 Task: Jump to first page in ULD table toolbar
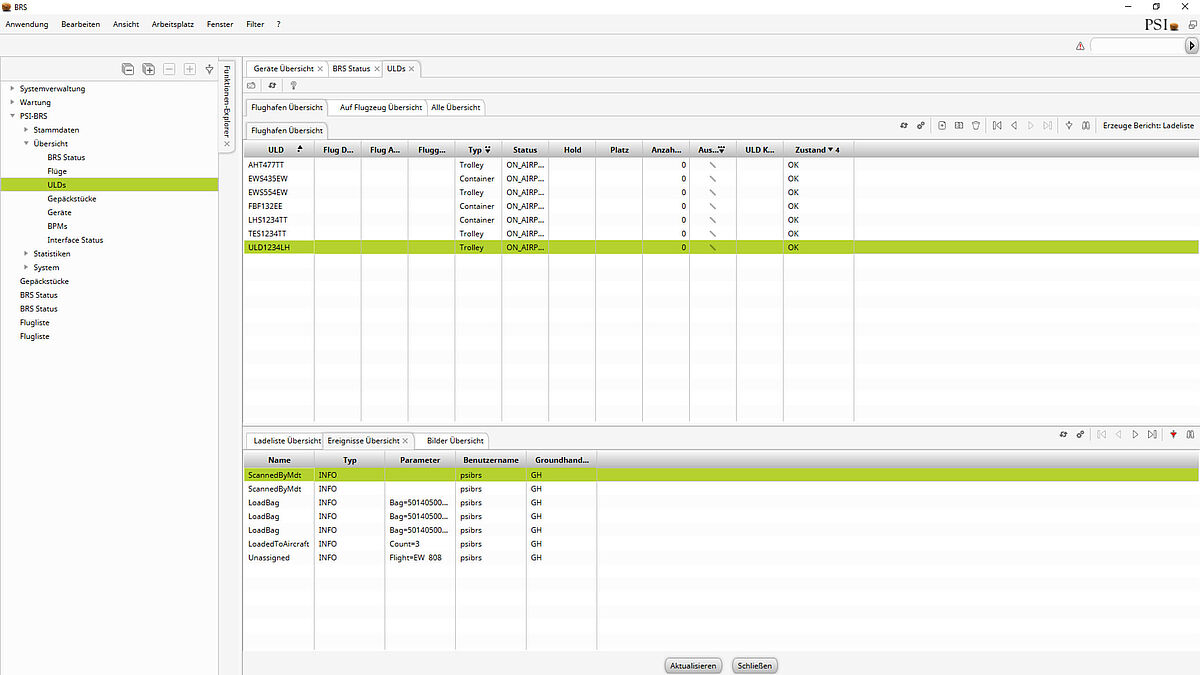click(997, 125)
